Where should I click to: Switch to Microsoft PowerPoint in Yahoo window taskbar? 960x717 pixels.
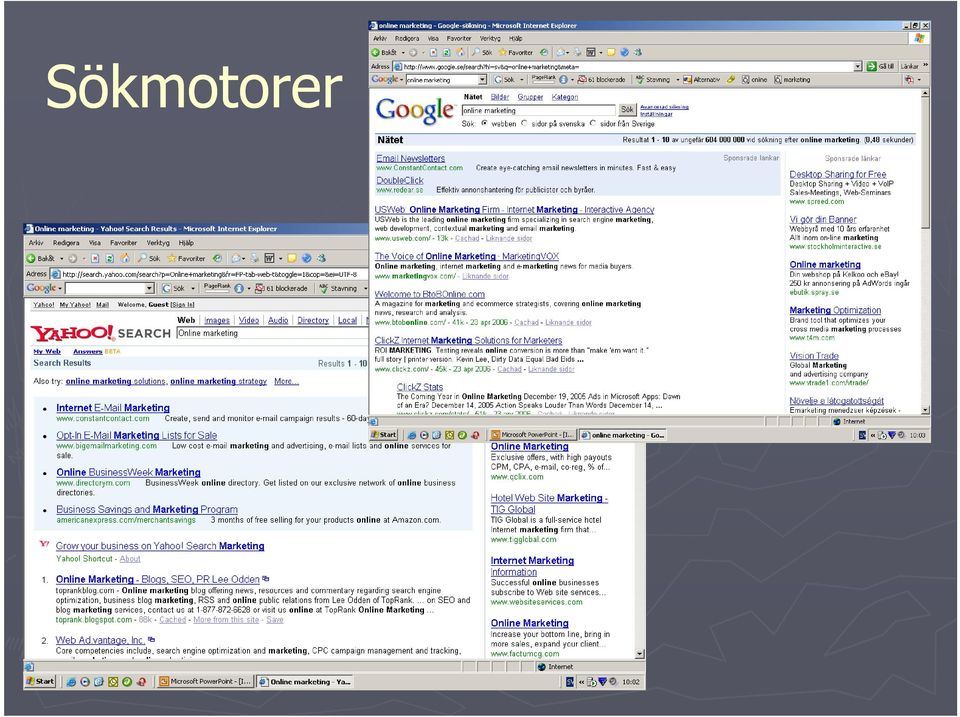[x=204, y=681]
